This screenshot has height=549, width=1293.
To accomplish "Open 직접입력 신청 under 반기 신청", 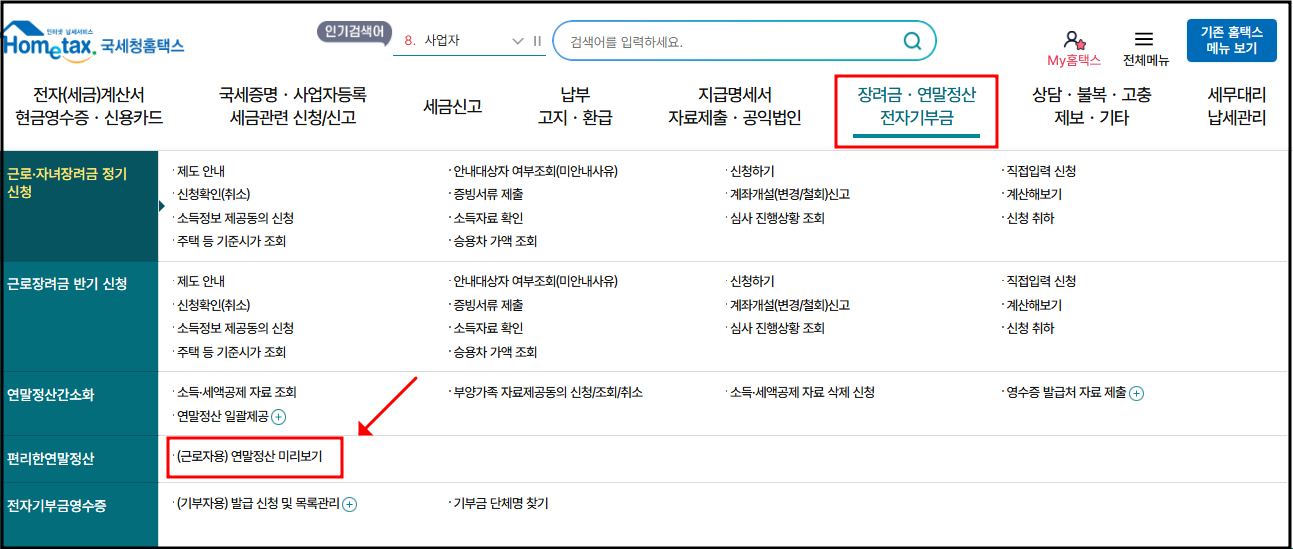I will click(x=1041, y=282).
